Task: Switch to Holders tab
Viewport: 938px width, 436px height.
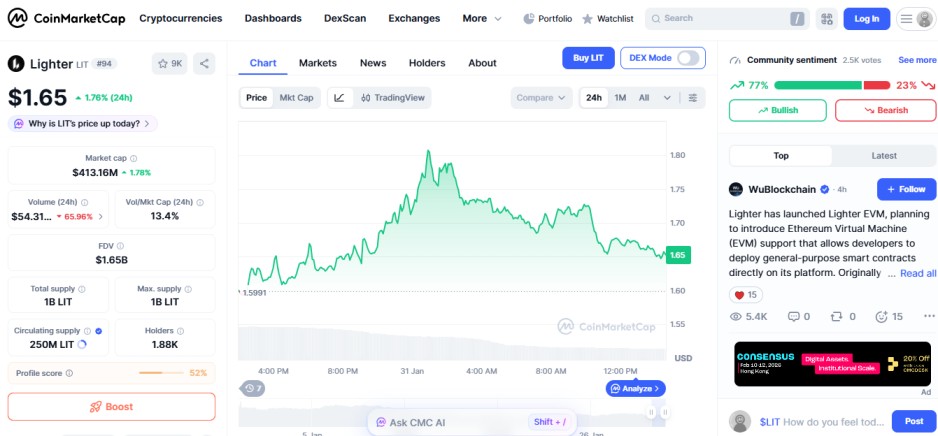Action: coord(427,63)
